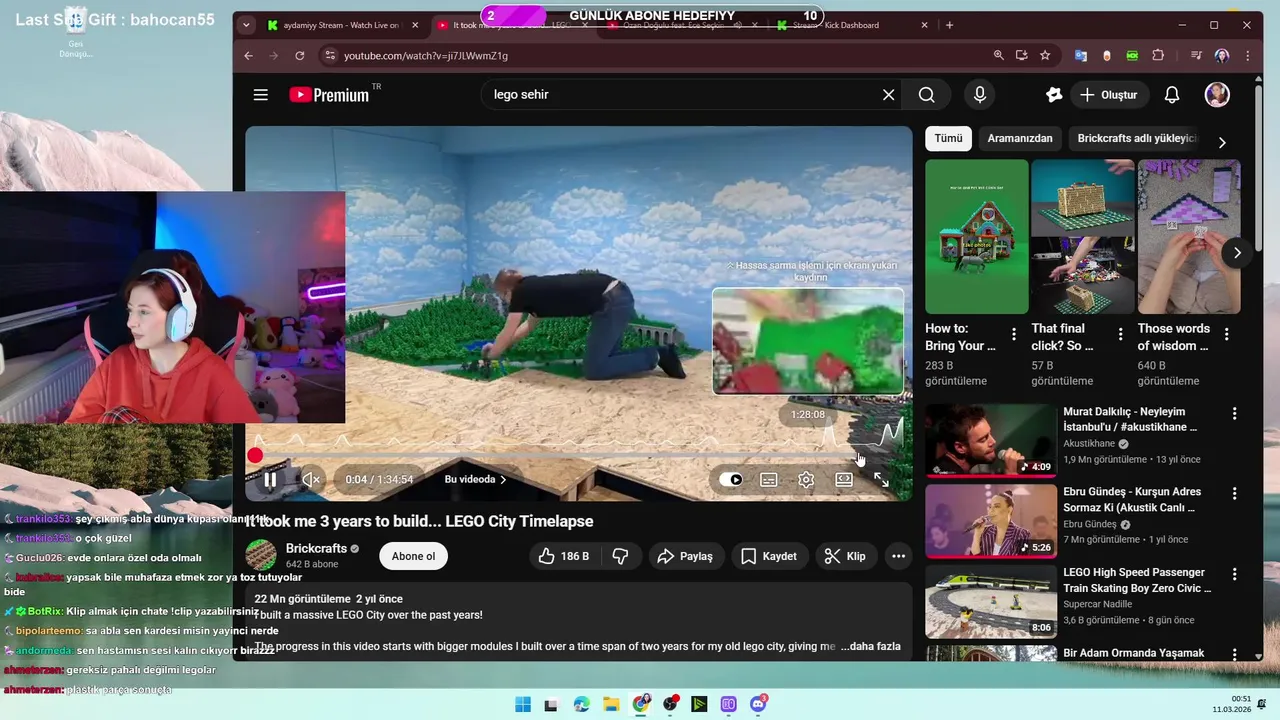Open the Brickcrafts channel name link
The image size is (1280, 720).
pyautogui.click(x=316, y=548)
